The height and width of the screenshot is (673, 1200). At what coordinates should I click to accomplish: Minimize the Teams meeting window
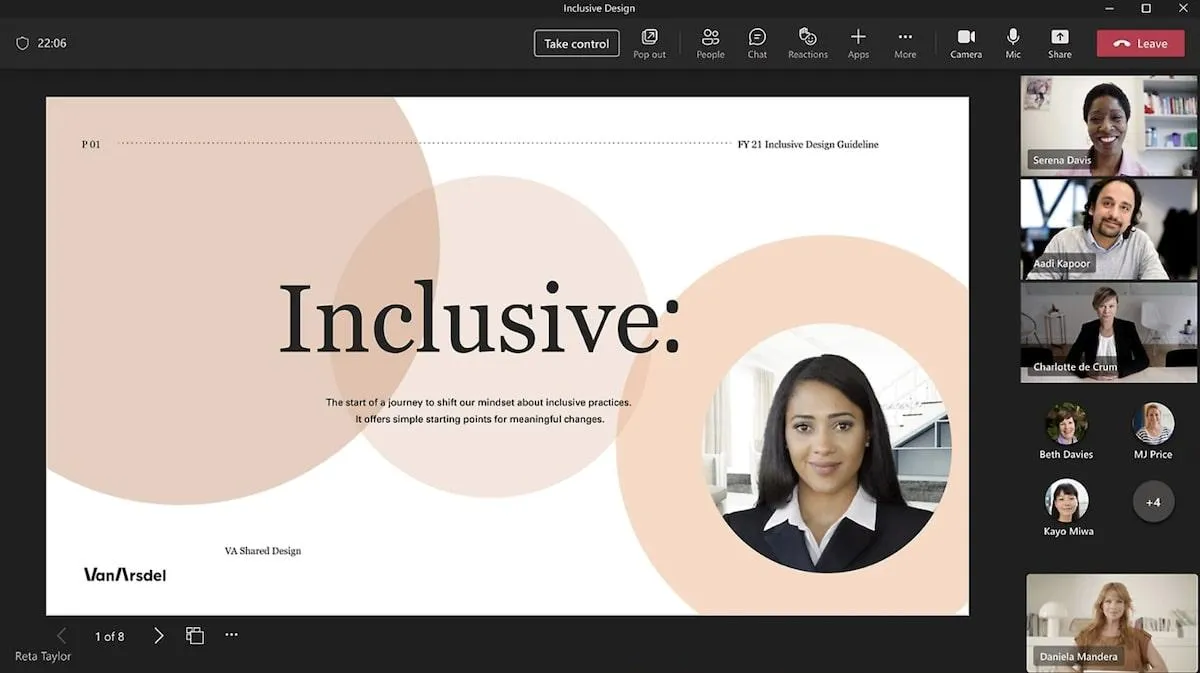click(x=1110, y=8)
